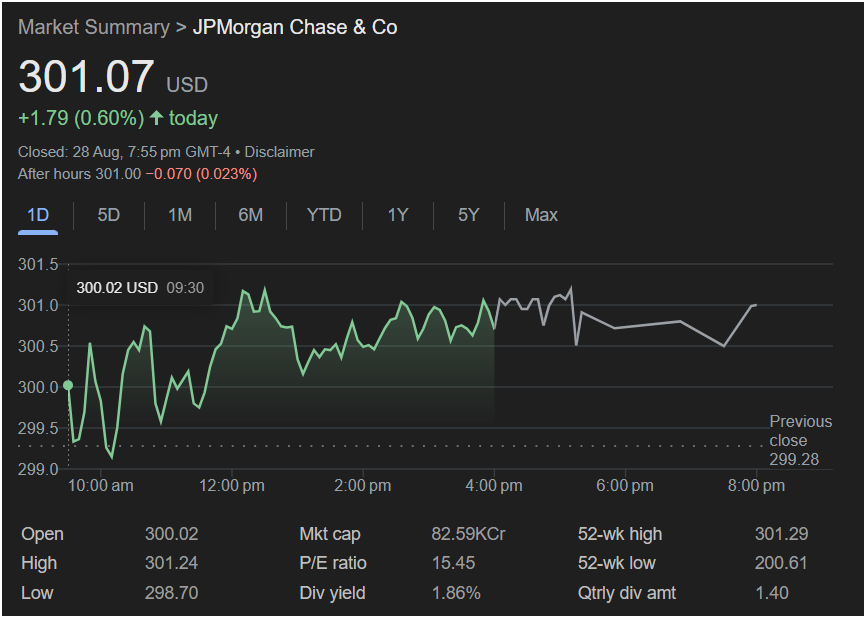Switch to the 5D tab
This screenshot has height=618, width=866.
pos(109,215)
